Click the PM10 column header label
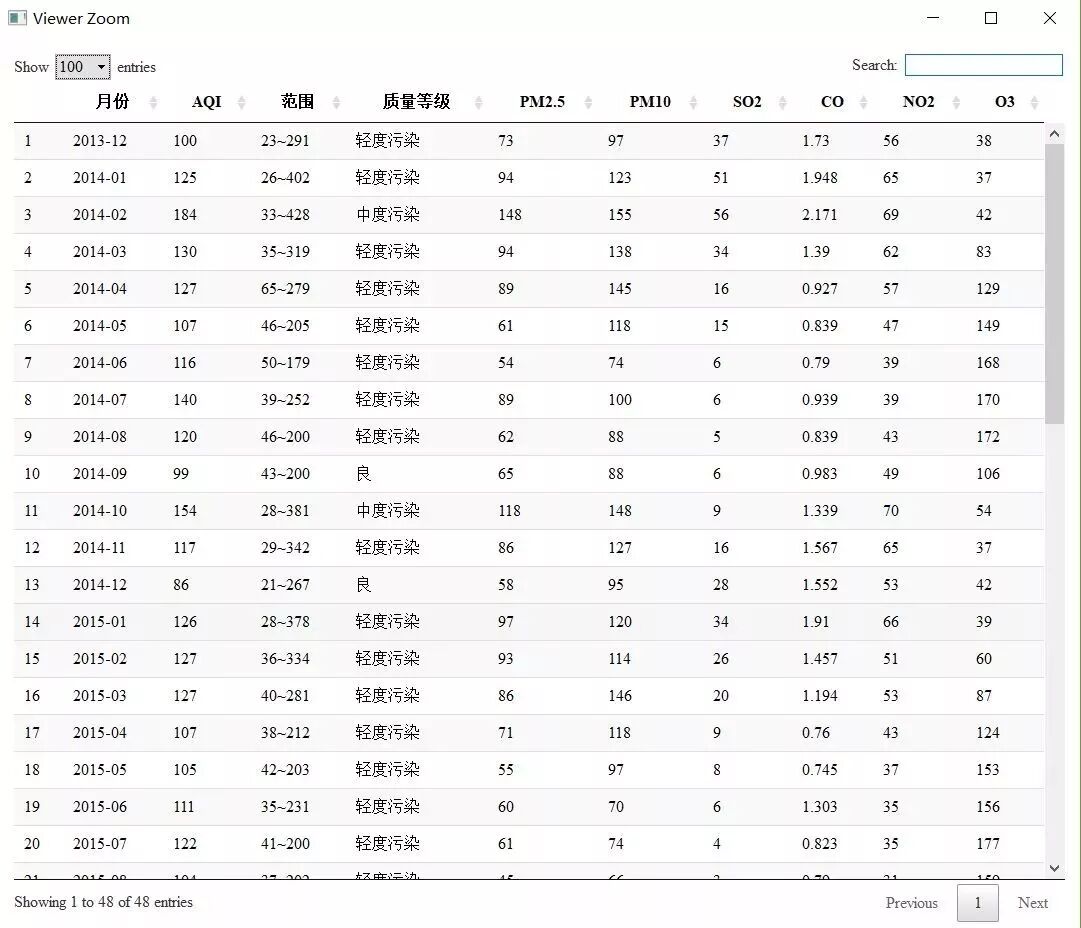The width and height of the screenshot is (1081, 928). point(649,102)
